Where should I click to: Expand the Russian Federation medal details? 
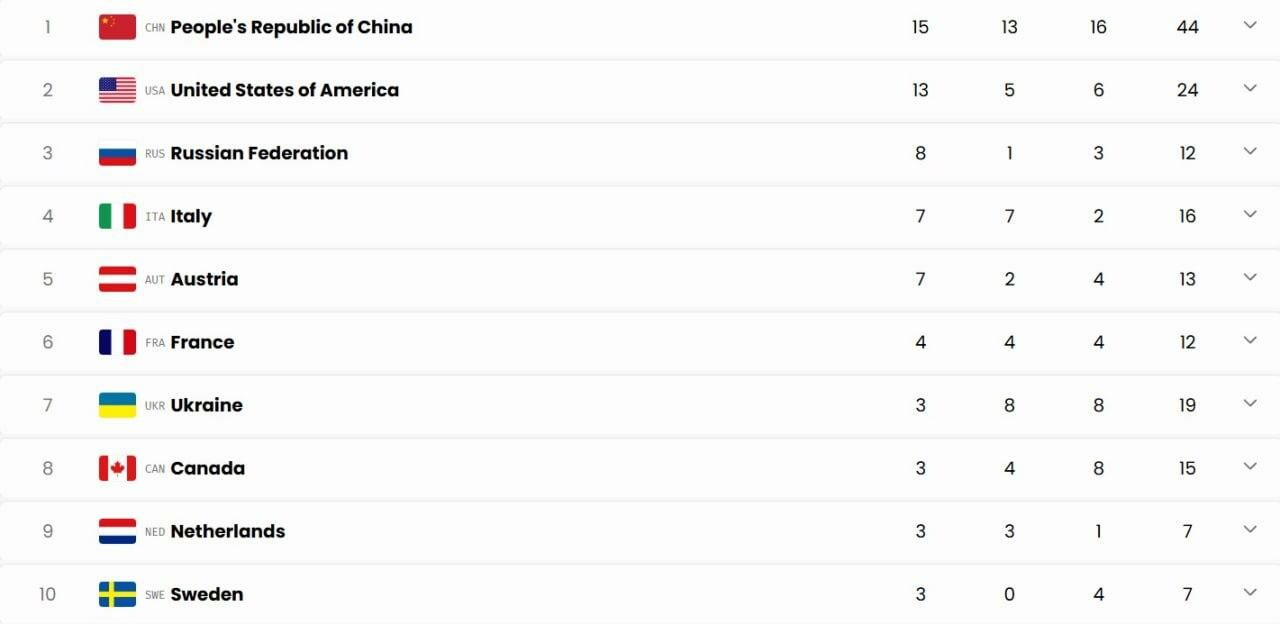click(x=1250, y=151)
